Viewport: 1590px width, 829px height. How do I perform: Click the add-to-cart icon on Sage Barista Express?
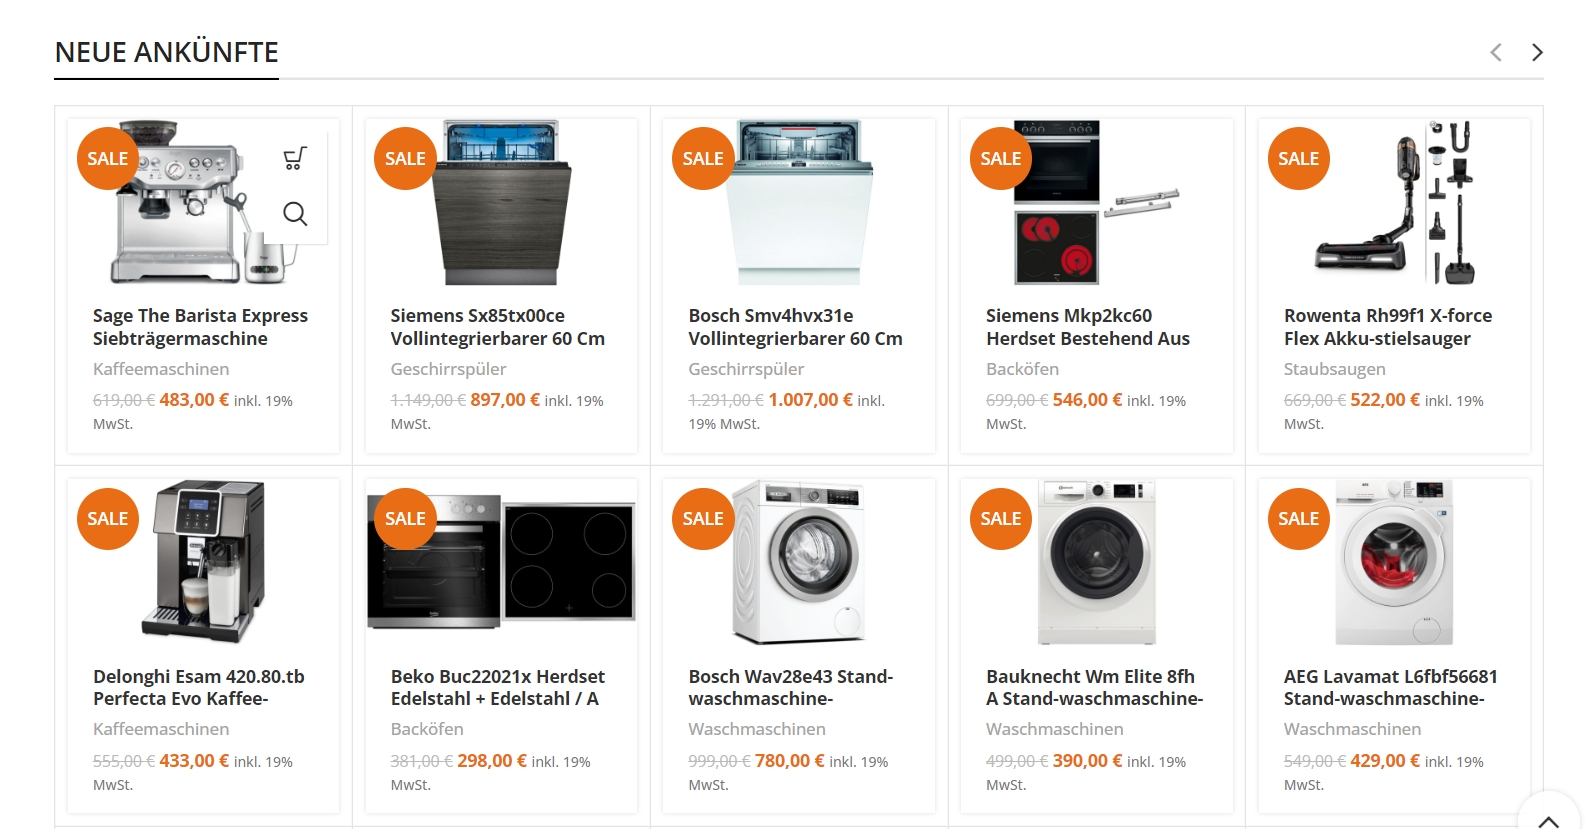pos(295,158)
